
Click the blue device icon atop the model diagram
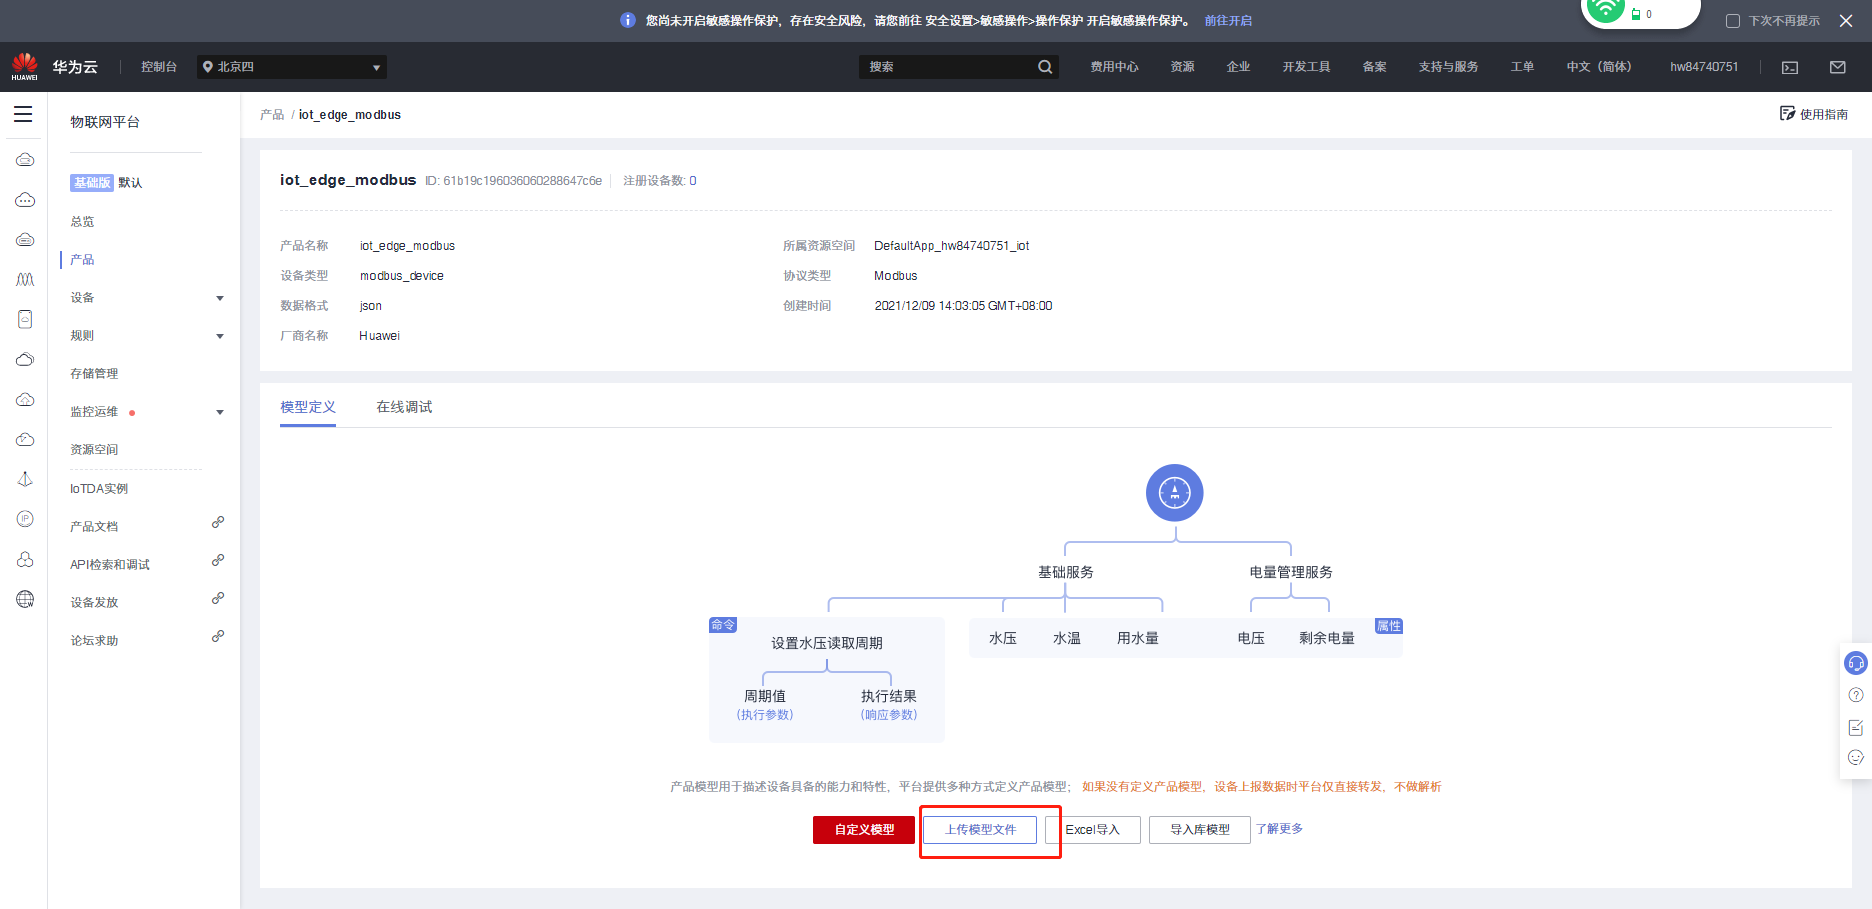tap(1174, 492)
